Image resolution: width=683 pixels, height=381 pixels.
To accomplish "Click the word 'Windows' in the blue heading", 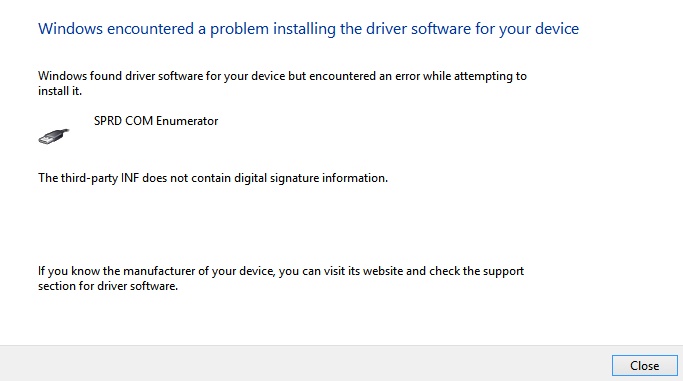I will 71,29.
